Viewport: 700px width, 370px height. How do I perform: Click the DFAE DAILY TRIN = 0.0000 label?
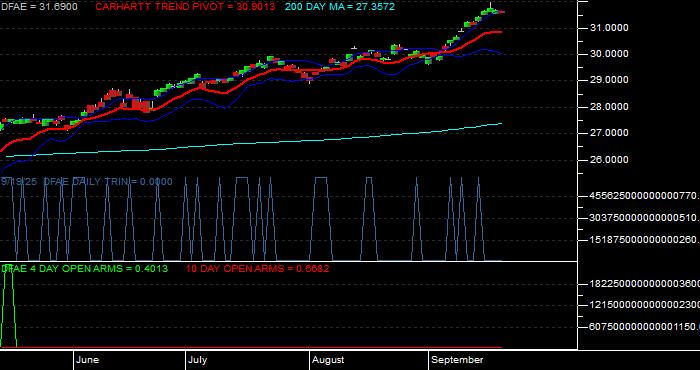point(108,182)
